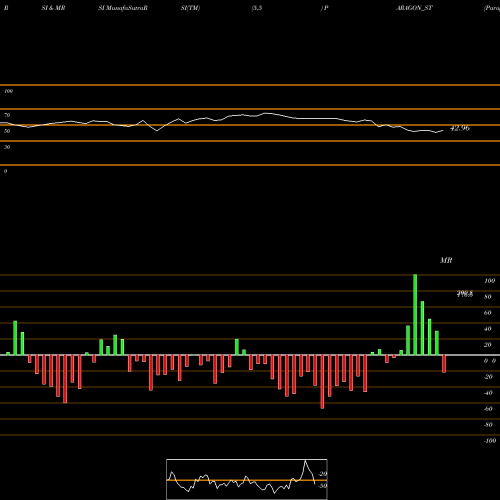Click the -20 label in the mini chart

pyautogui.click(x=323, y=474)
